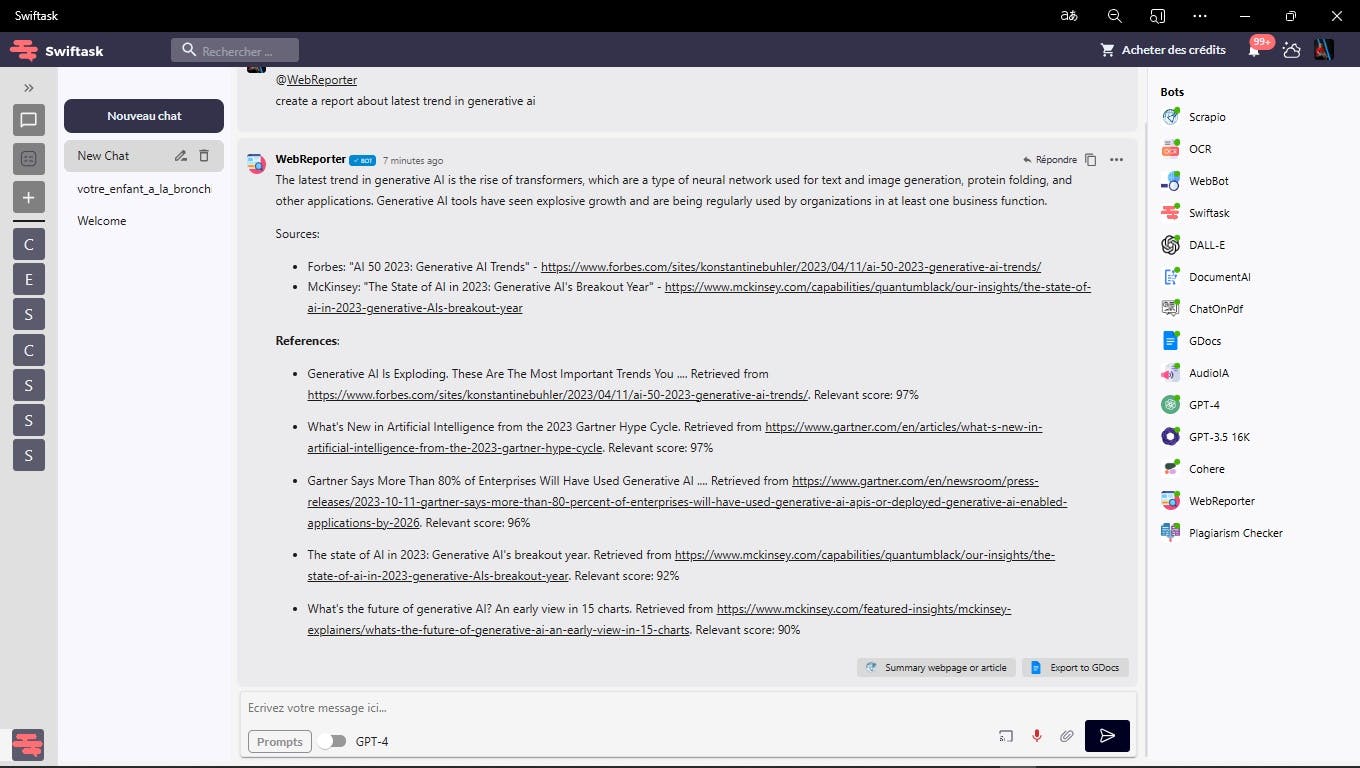
Task: Open the translate icon in title bar
Action: tap(1070, 16)
